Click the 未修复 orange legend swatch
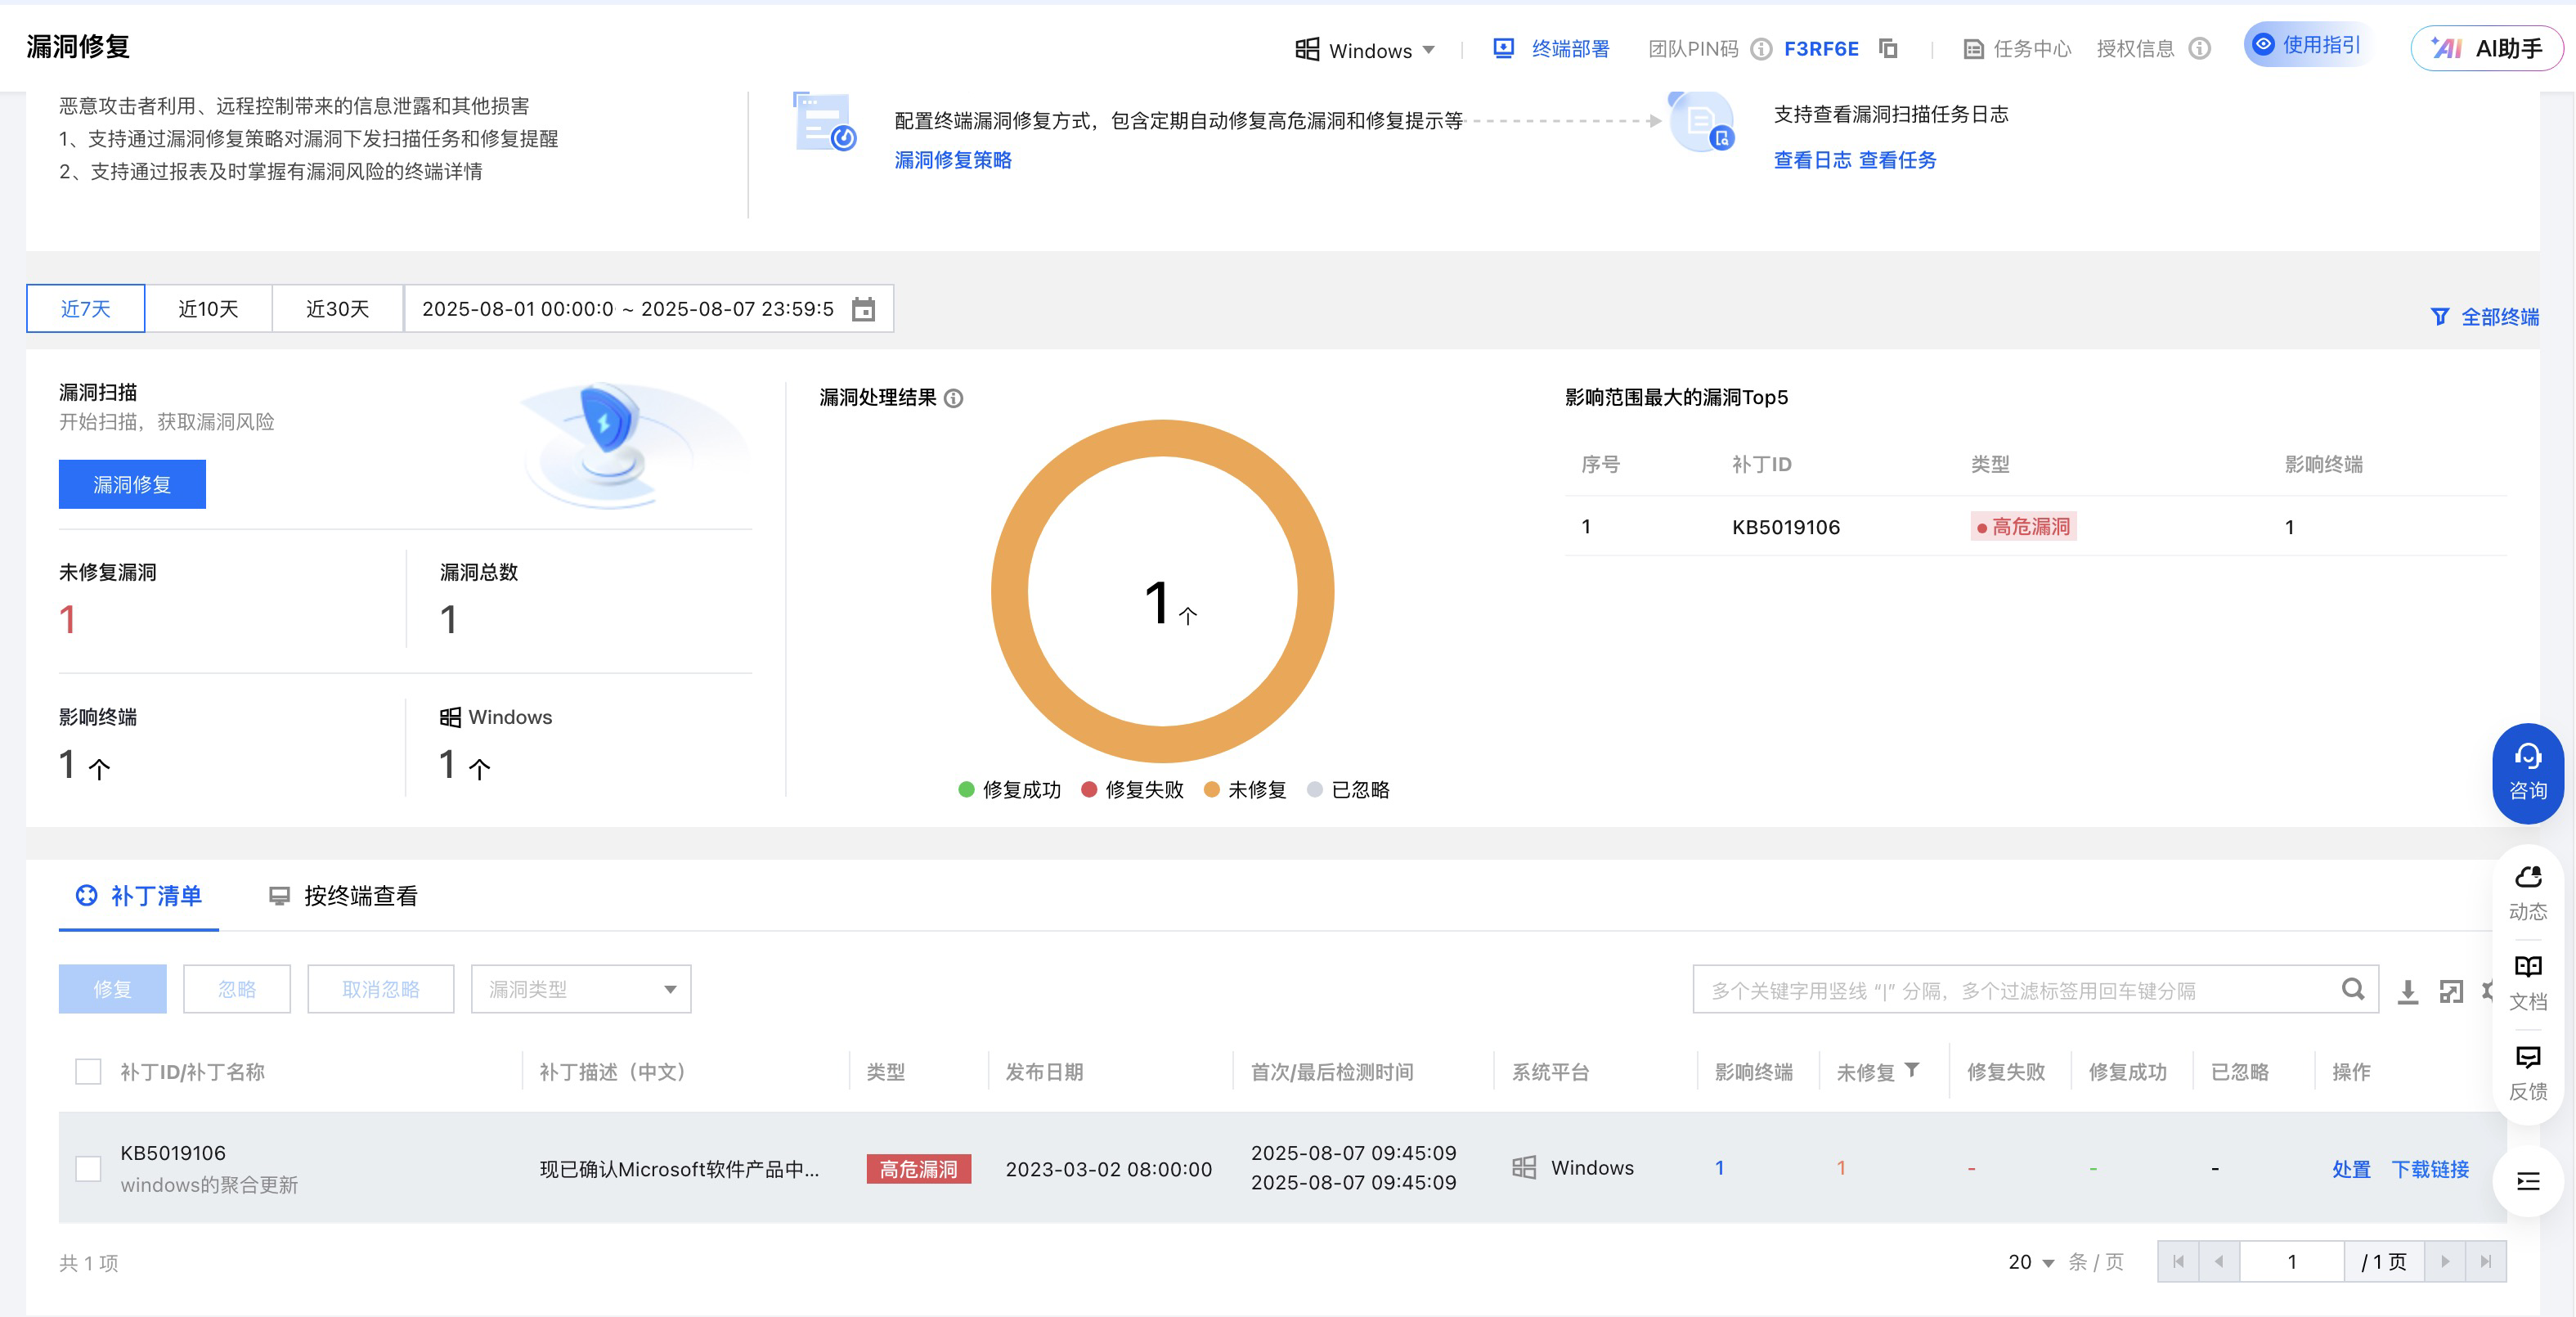Screen dimensions: 2576x1317 click(x=1212, y=790)
